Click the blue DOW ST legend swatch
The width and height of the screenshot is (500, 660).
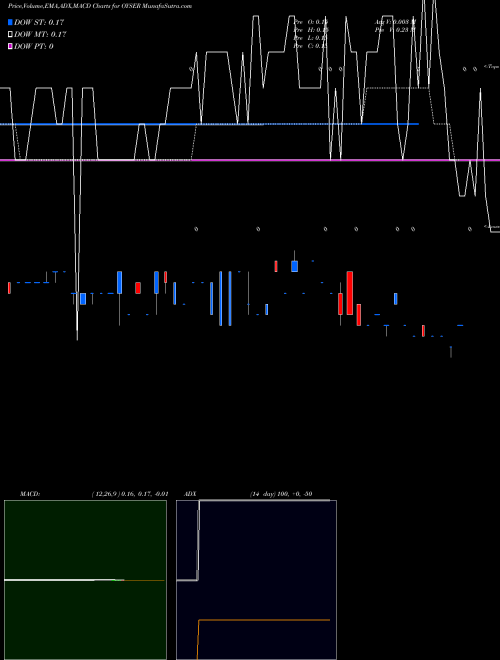pyautogui.click(x=10, y=22)
